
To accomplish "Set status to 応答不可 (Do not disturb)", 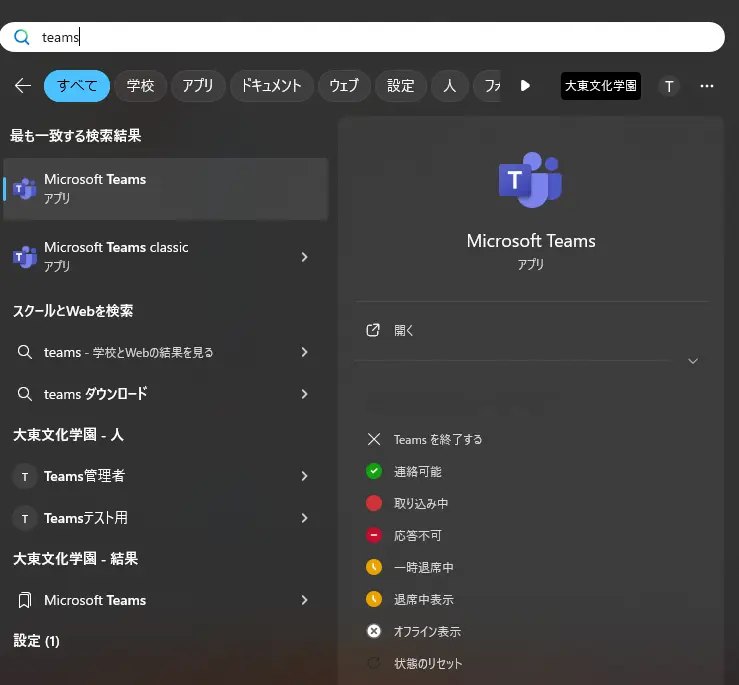I will click(417, 535).
